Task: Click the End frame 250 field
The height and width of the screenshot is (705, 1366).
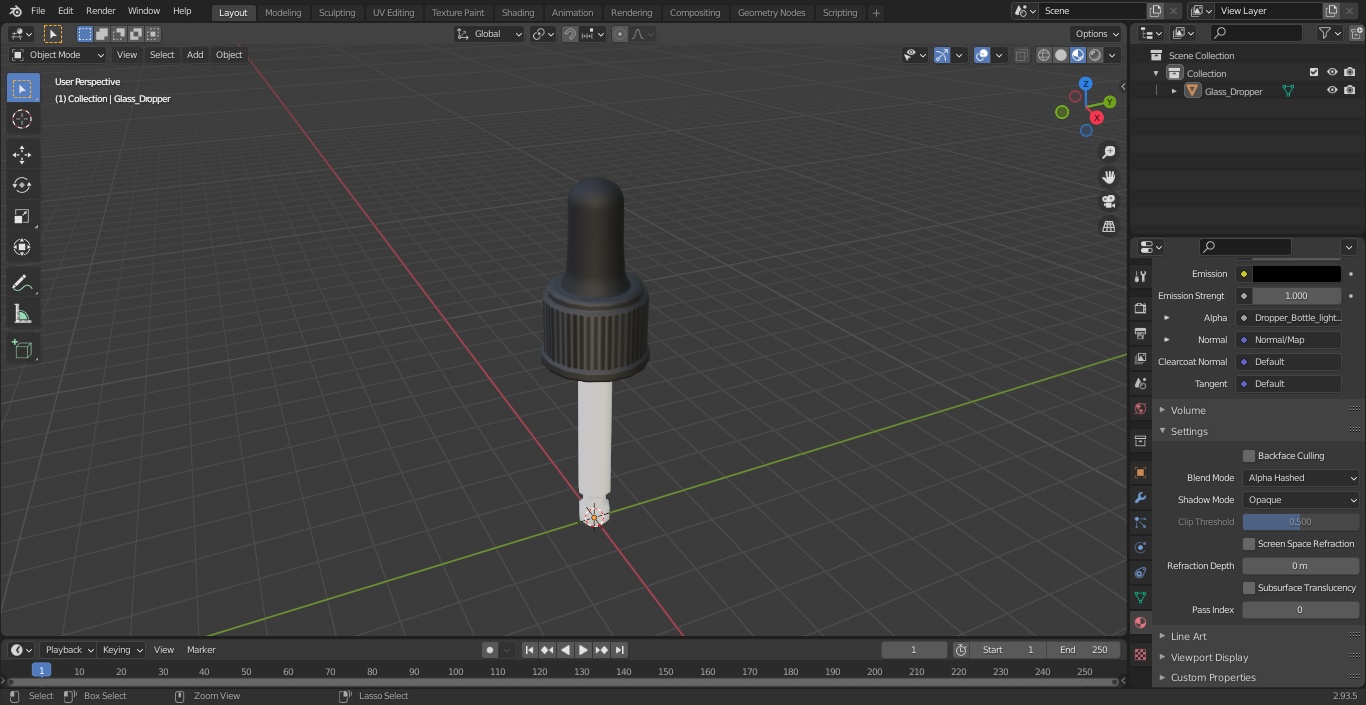Action: tap(1084, 650)
